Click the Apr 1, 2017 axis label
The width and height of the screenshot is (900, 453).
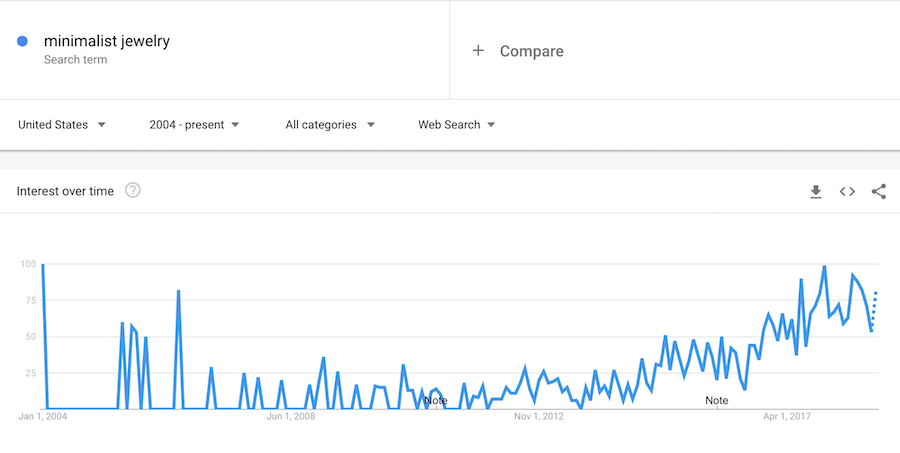pyautogui.click(x=787, y=417)
